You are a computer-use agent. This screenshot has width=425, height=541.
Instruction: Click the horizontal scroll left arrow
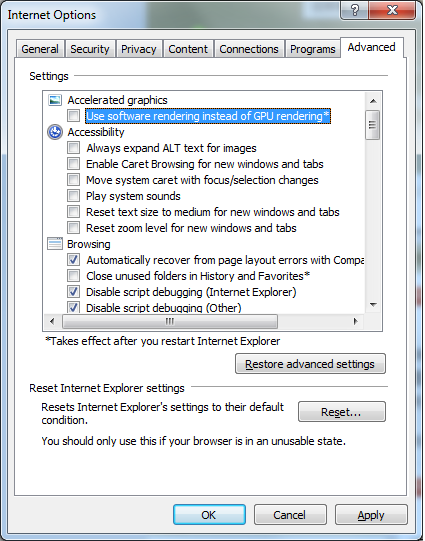click(x=52, y=322)
